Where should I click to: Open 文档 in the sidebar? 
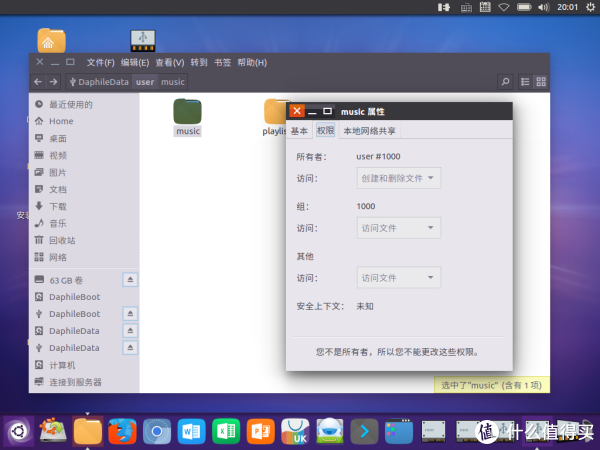(84, 189)
